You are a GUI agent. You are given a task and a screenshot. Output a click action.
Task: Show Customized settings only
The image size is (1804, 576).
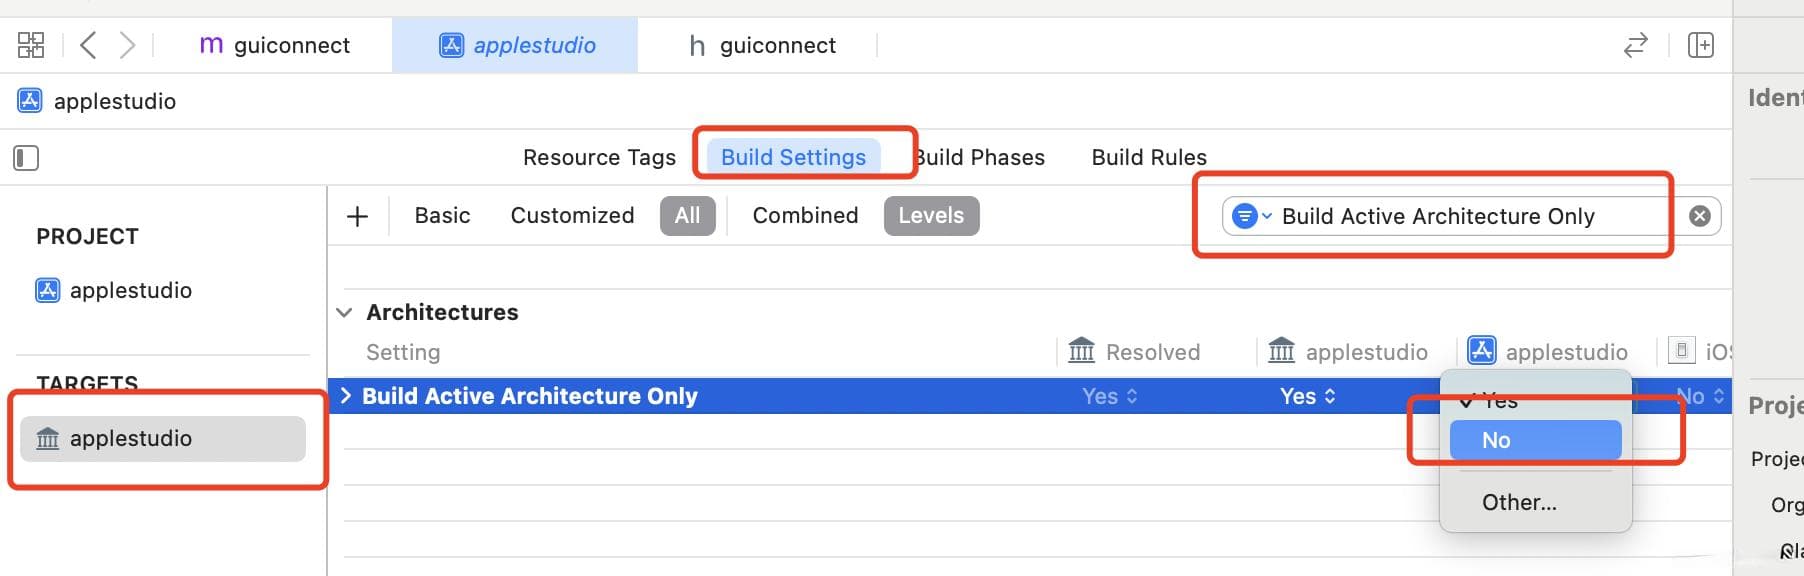(572, 216)
